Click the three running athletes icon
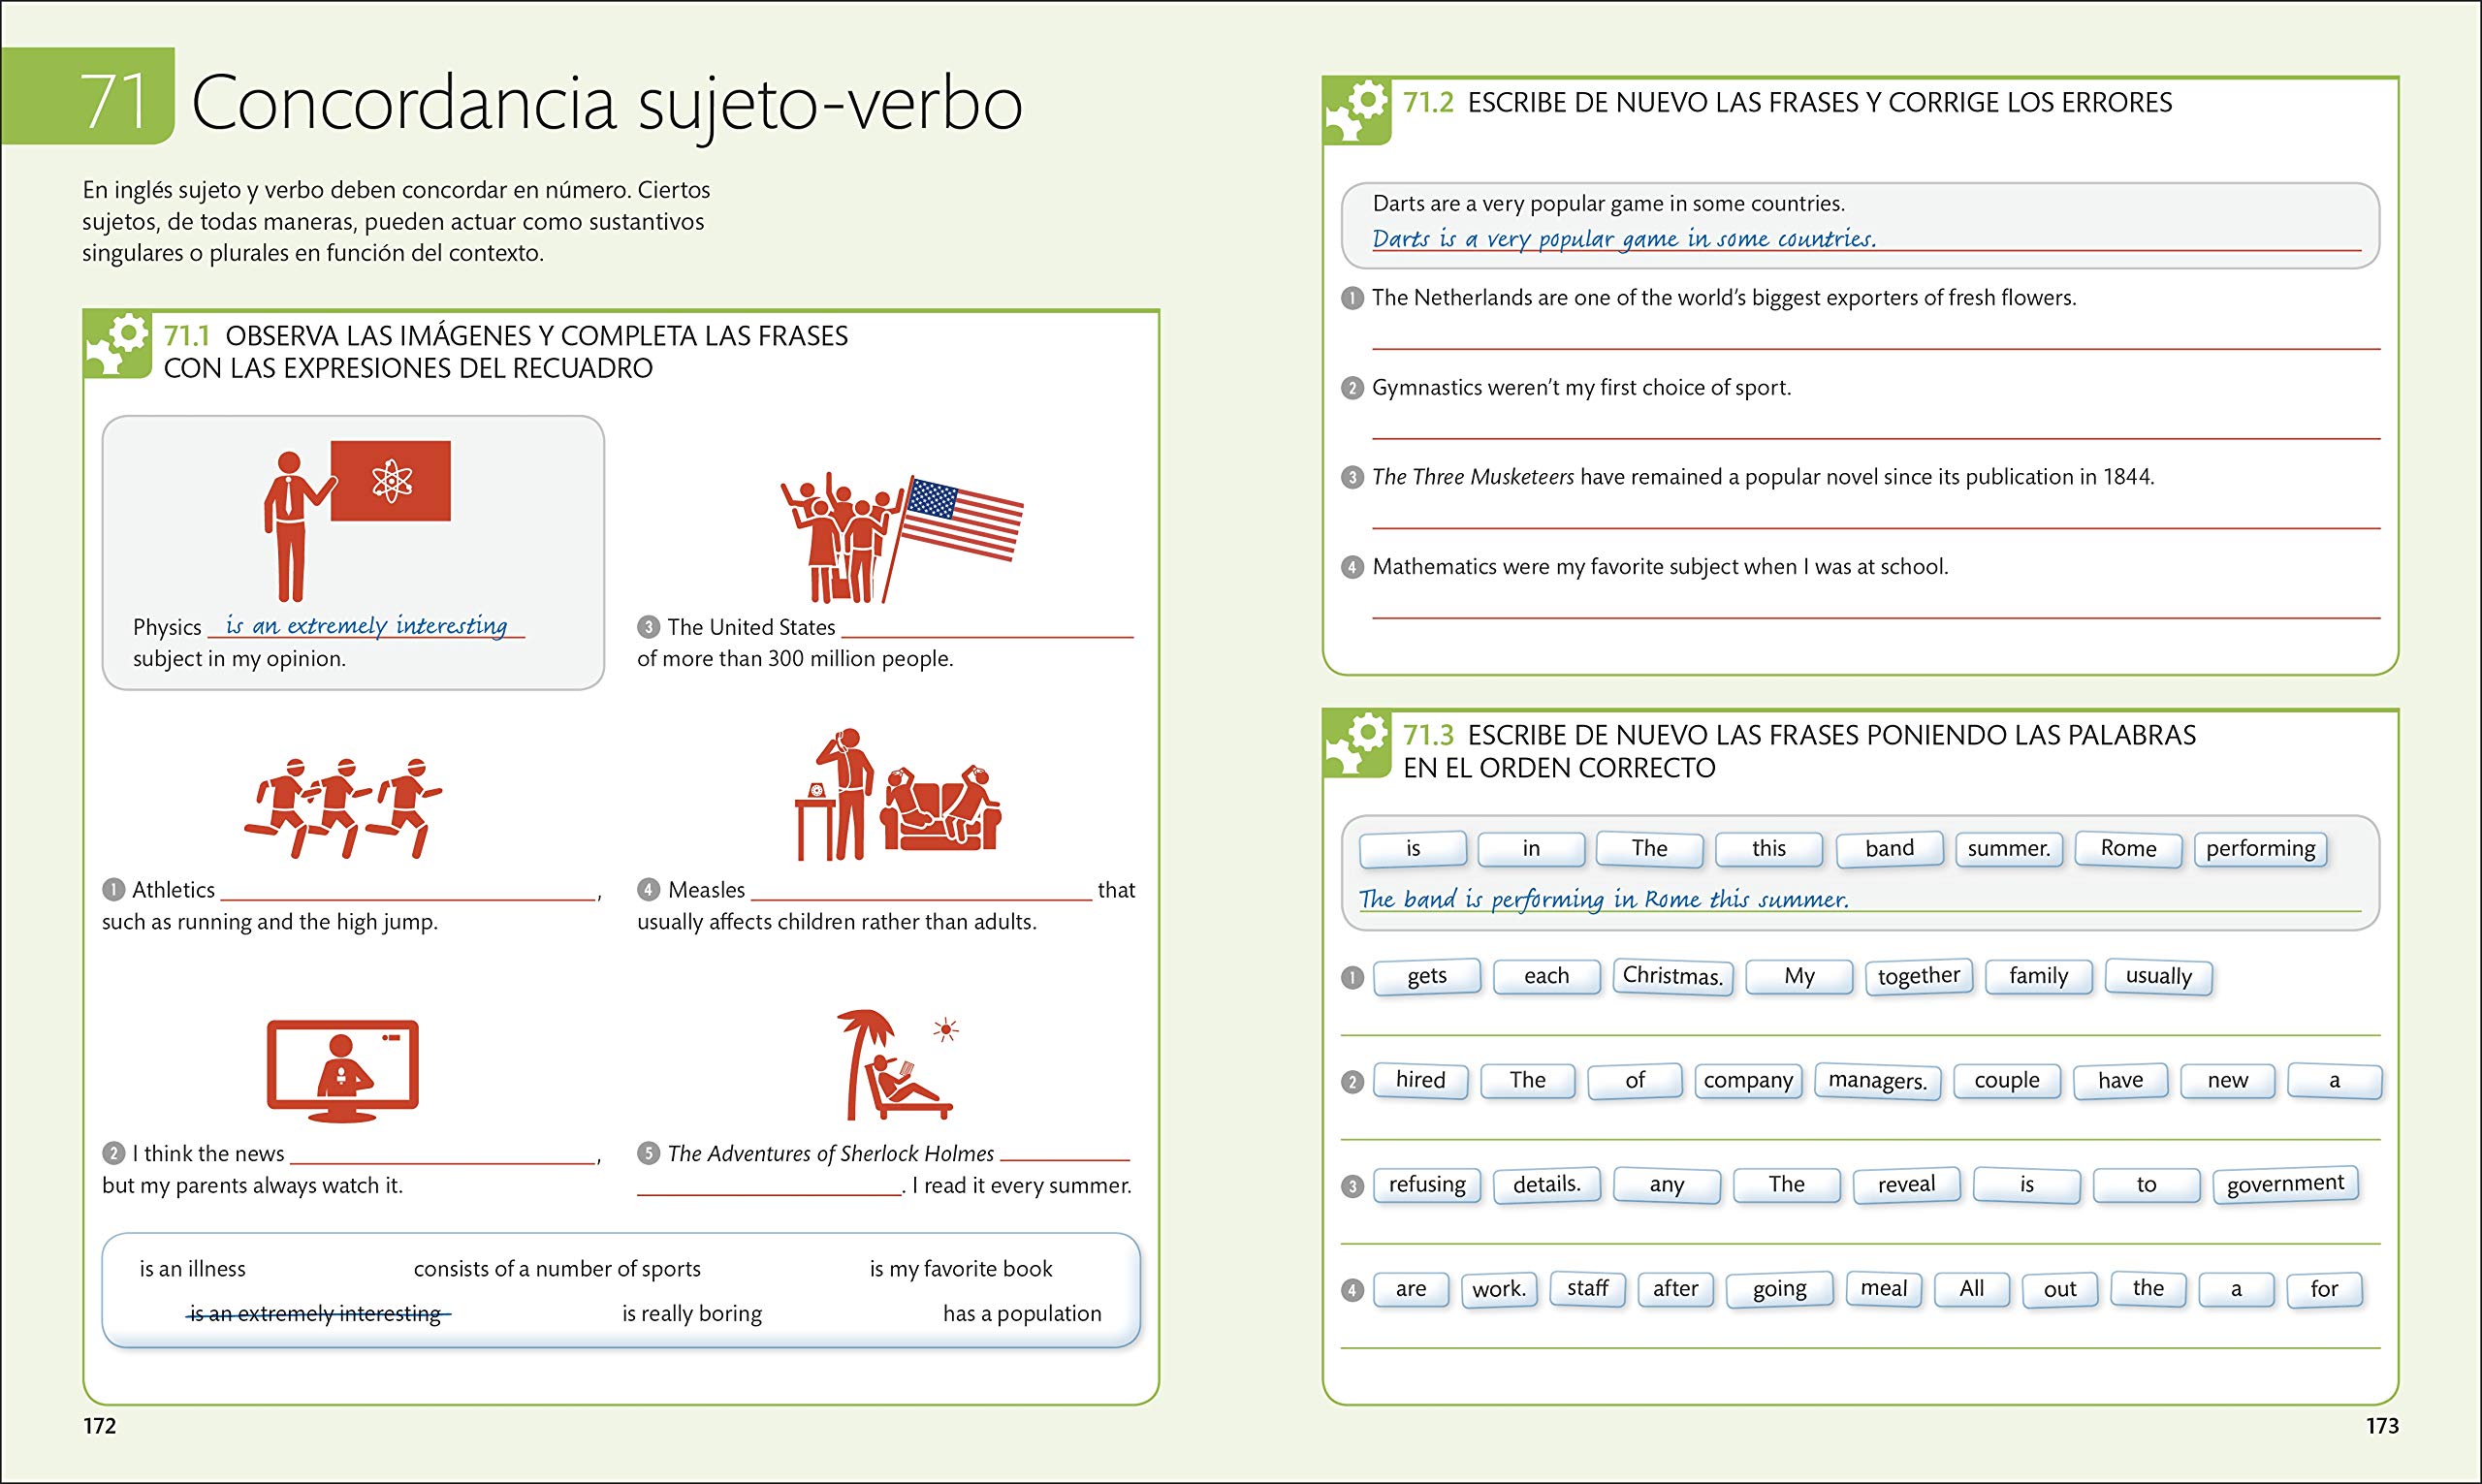The height and width of the screenshot is (1484, 2482). (x=342, y=808)
